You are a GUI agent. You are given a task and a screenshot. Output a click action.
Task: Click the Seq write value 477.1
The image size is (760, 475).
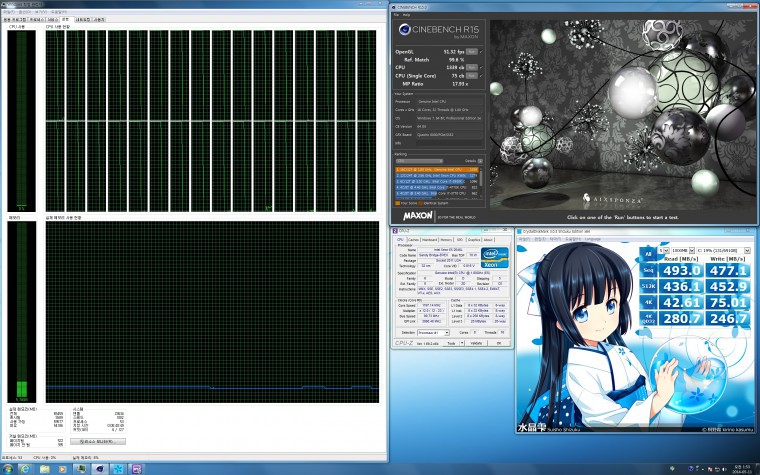(x=728, y=270)
